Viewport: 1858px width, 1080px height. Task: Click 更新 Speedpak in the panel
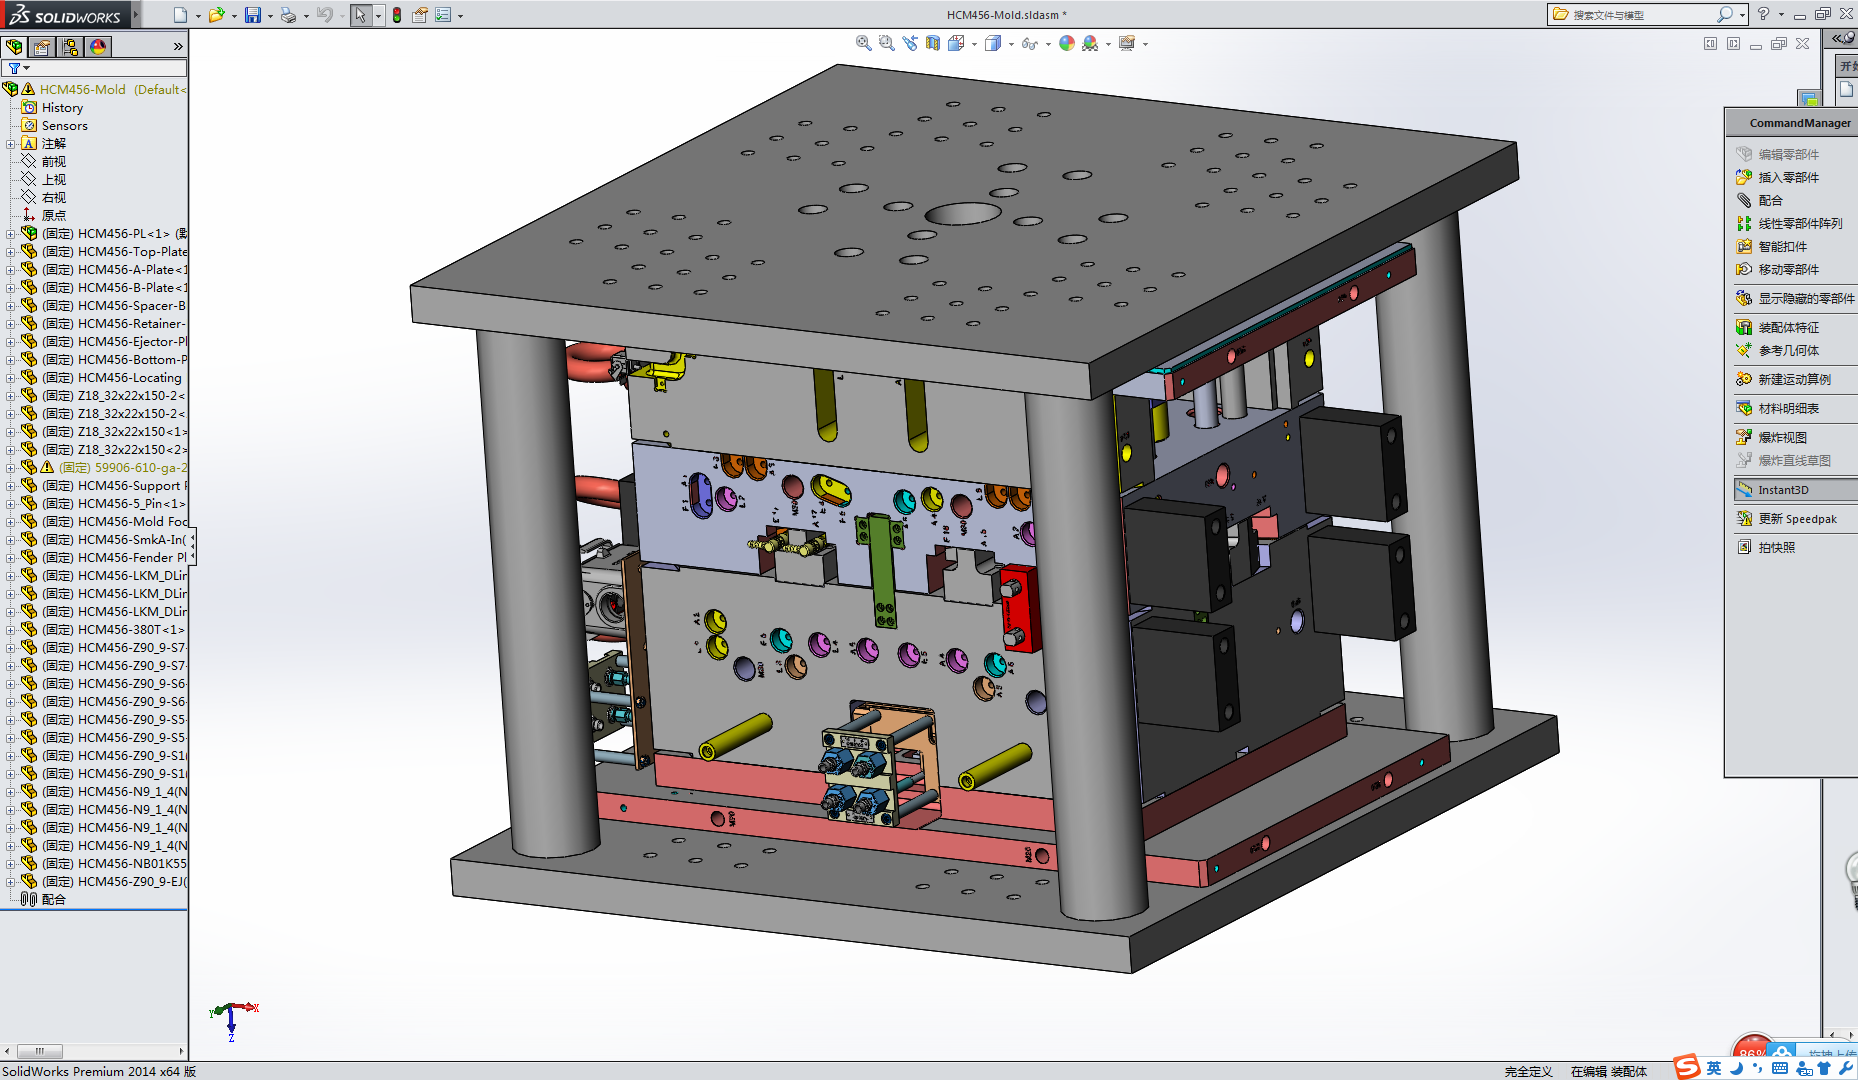pos(1793,518)
